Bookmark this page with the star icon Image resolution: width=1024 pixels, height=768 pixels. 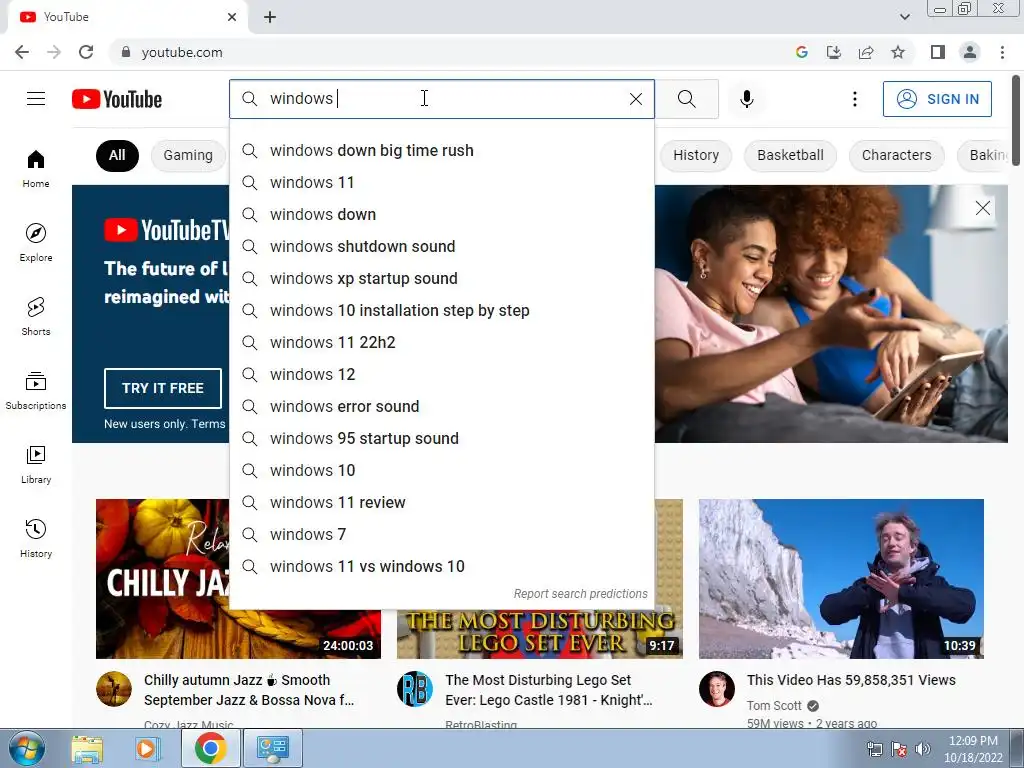[898, 52]
